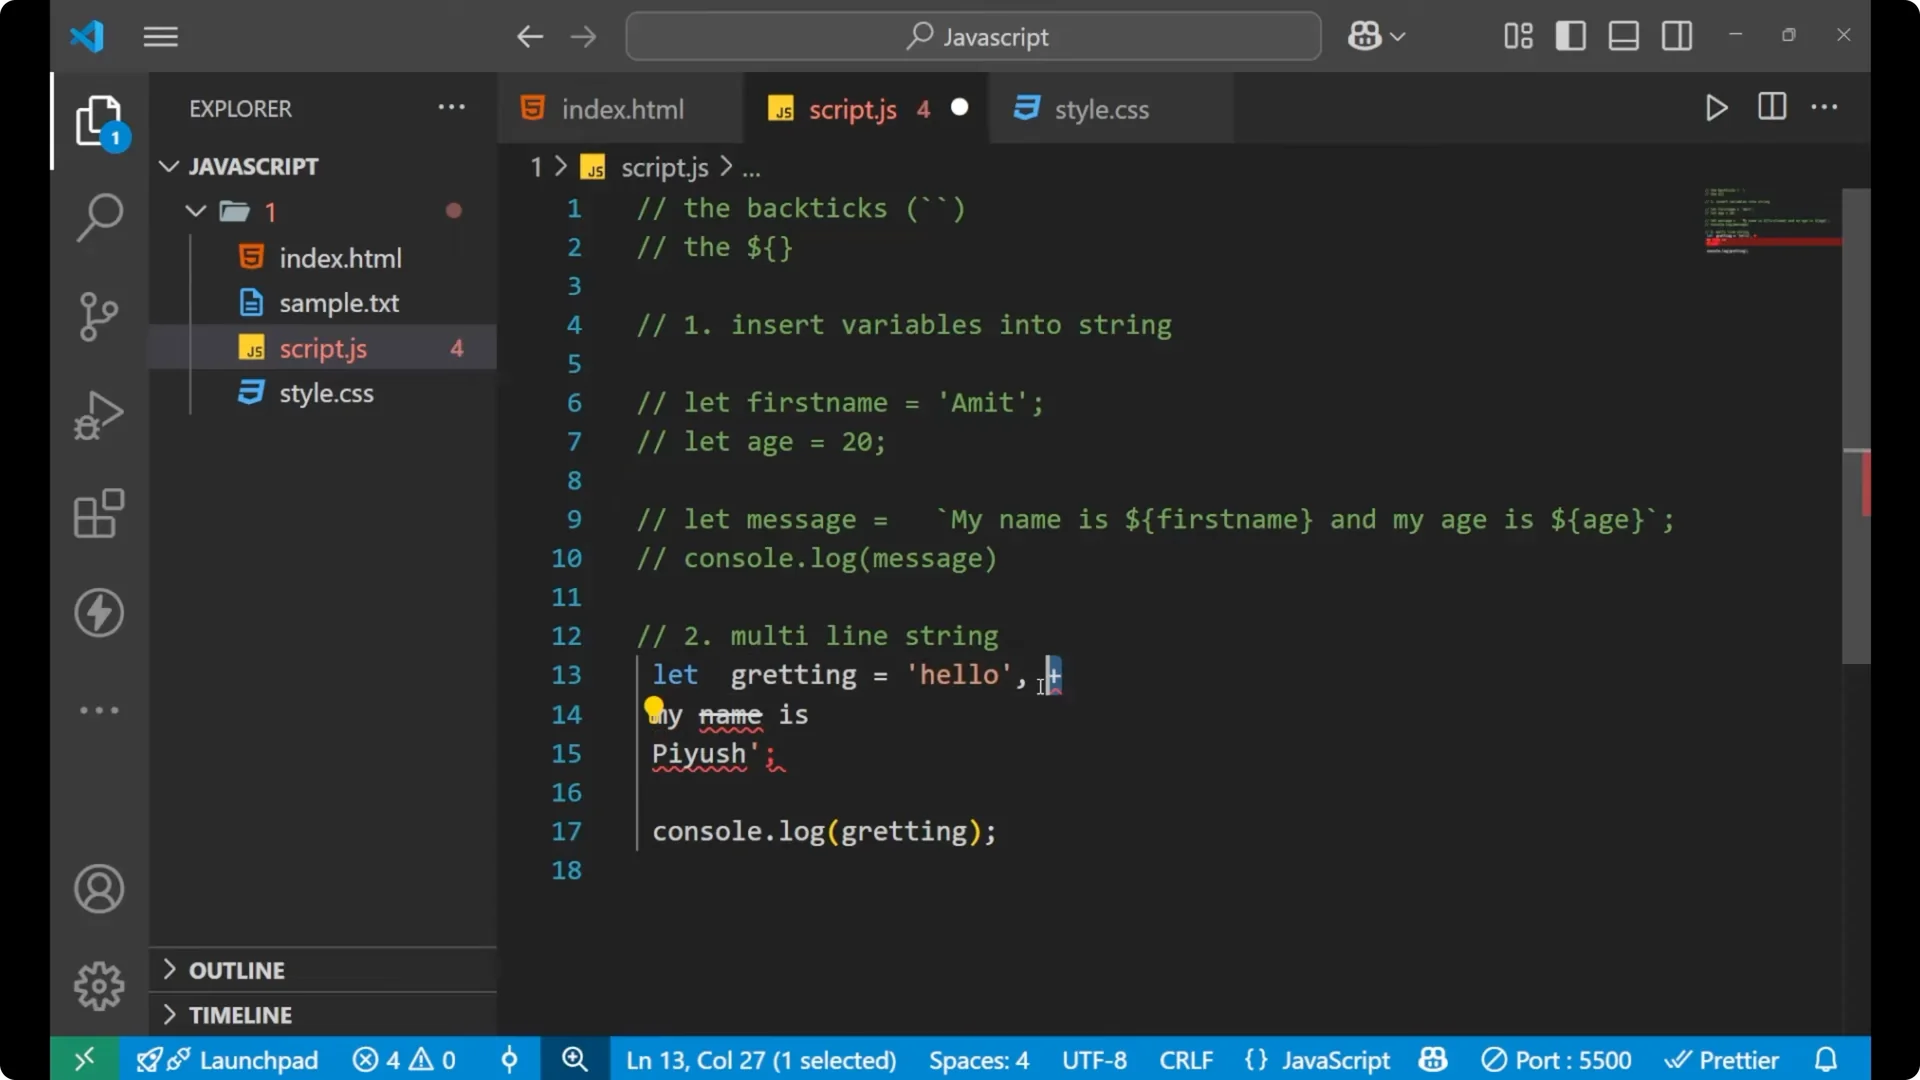The width and height of the screenshot is (1920, 1080).
Task: Expand the TIMELINE section
Action: pos(240,1014)
